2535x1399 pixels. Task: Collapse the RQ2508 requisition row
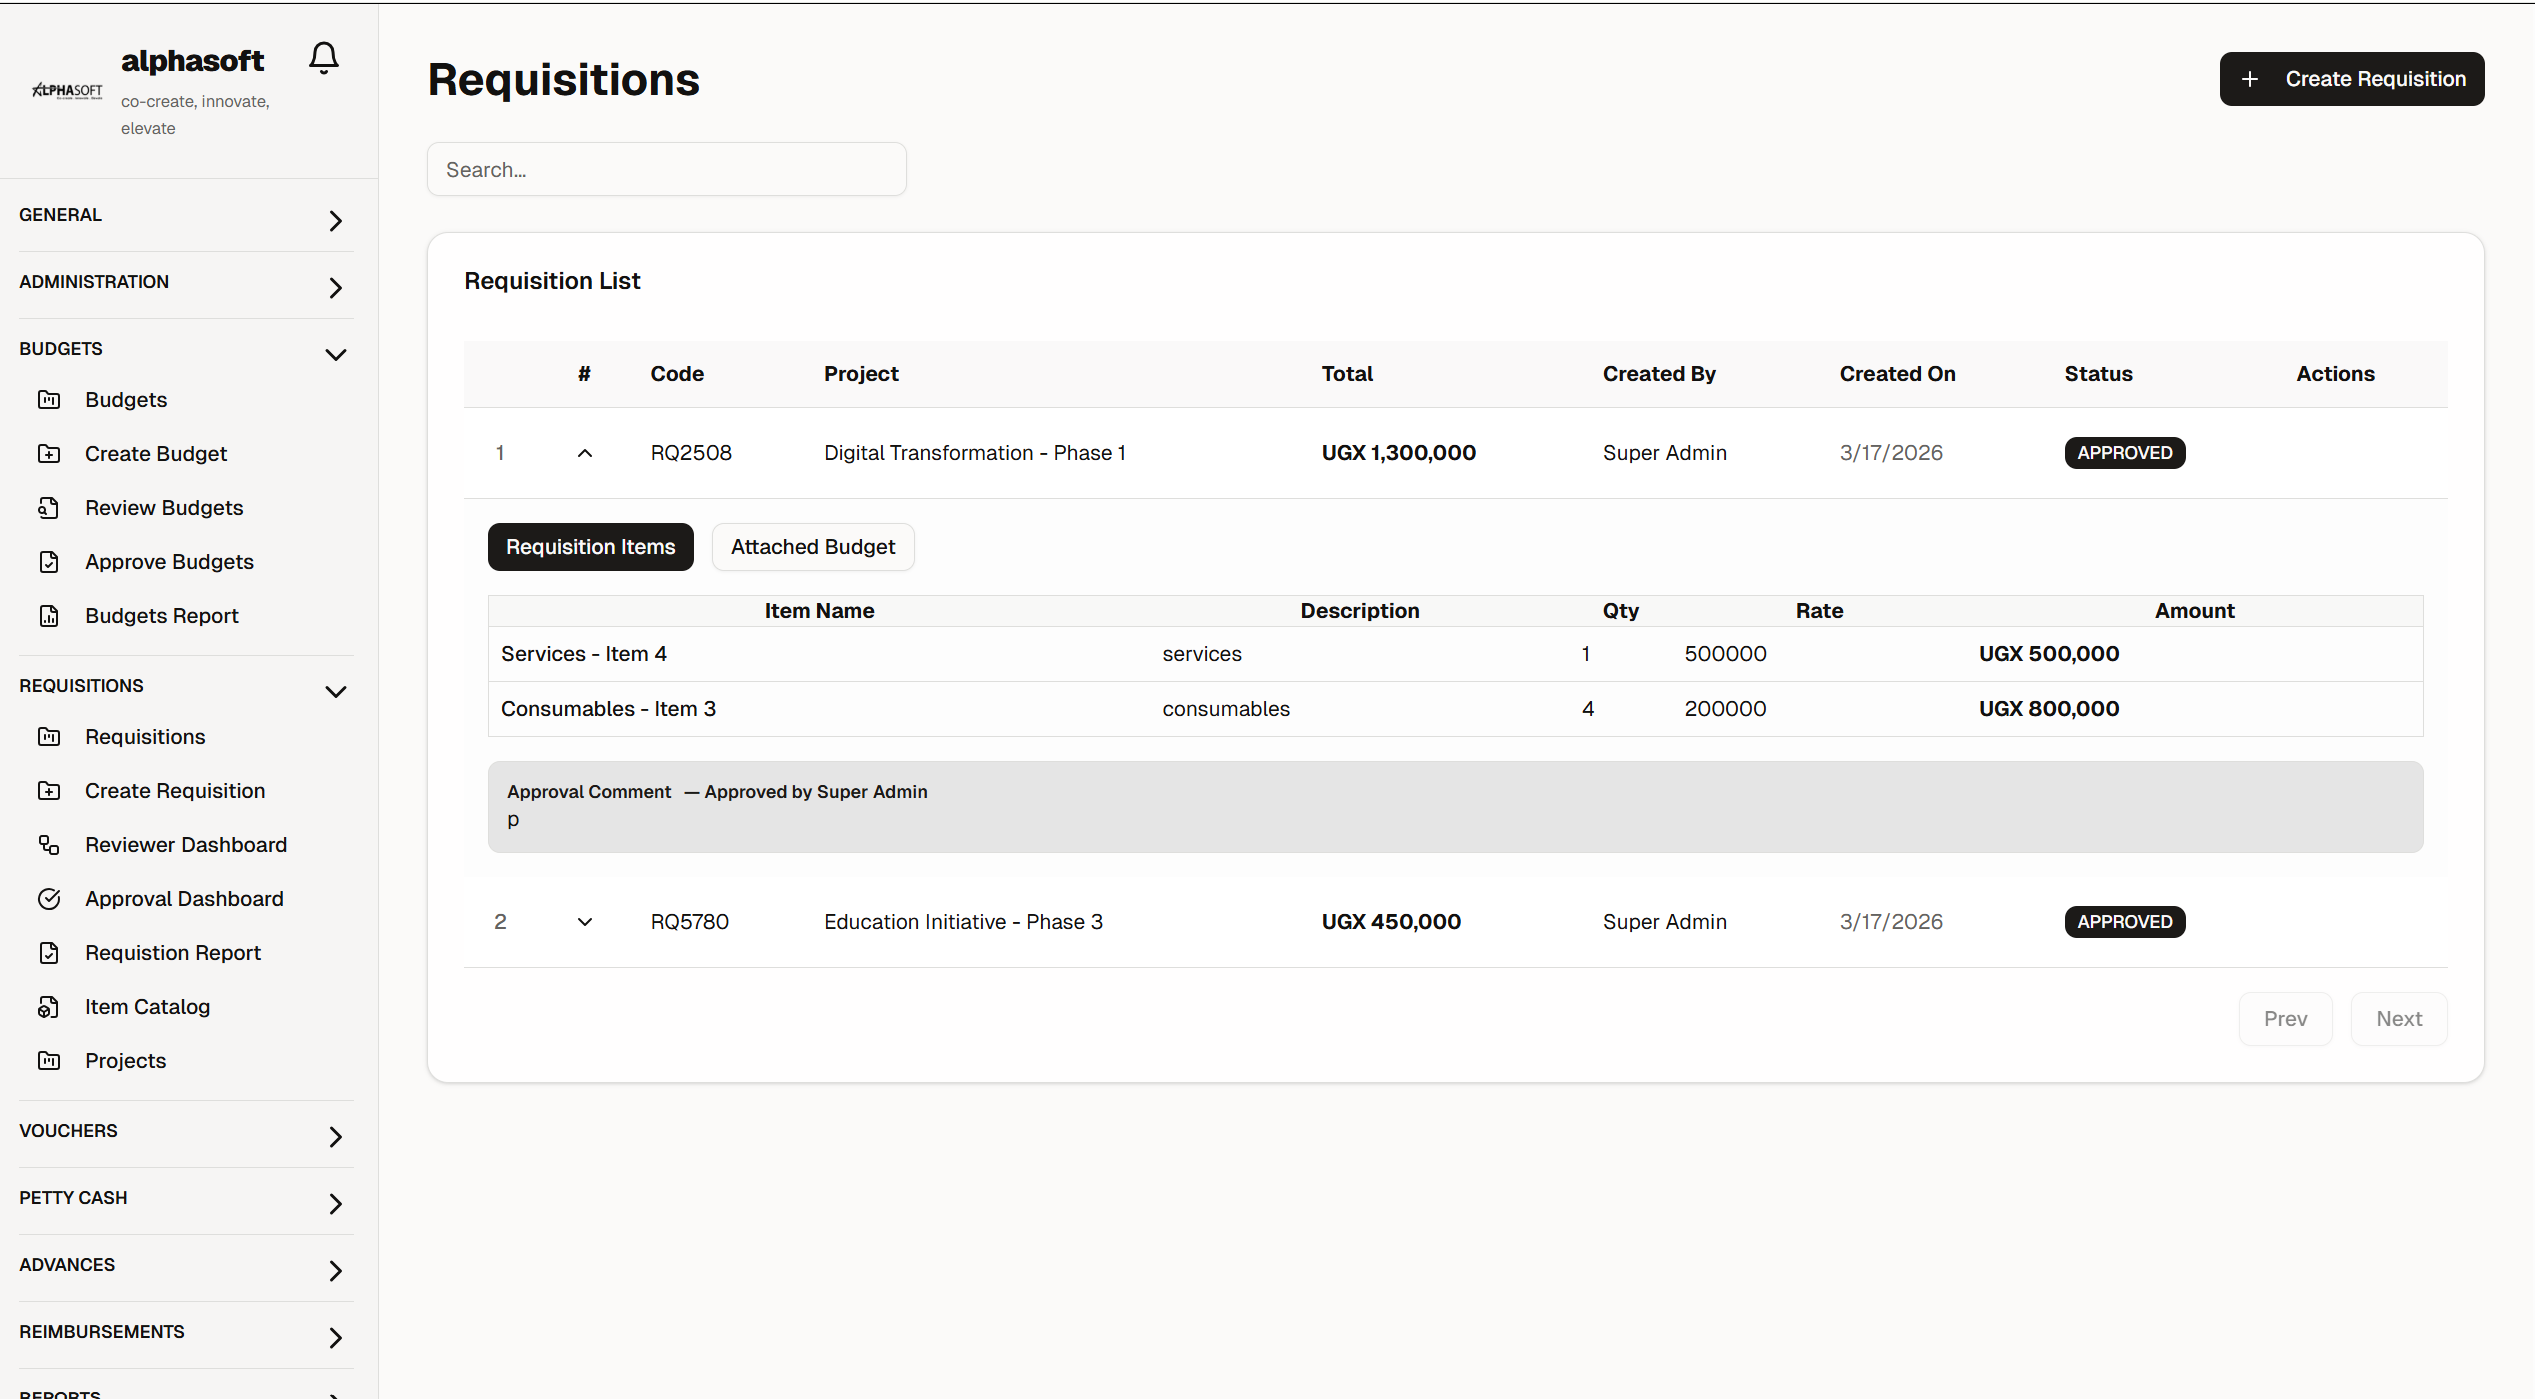pyautogui.click(x=585, y=453)
